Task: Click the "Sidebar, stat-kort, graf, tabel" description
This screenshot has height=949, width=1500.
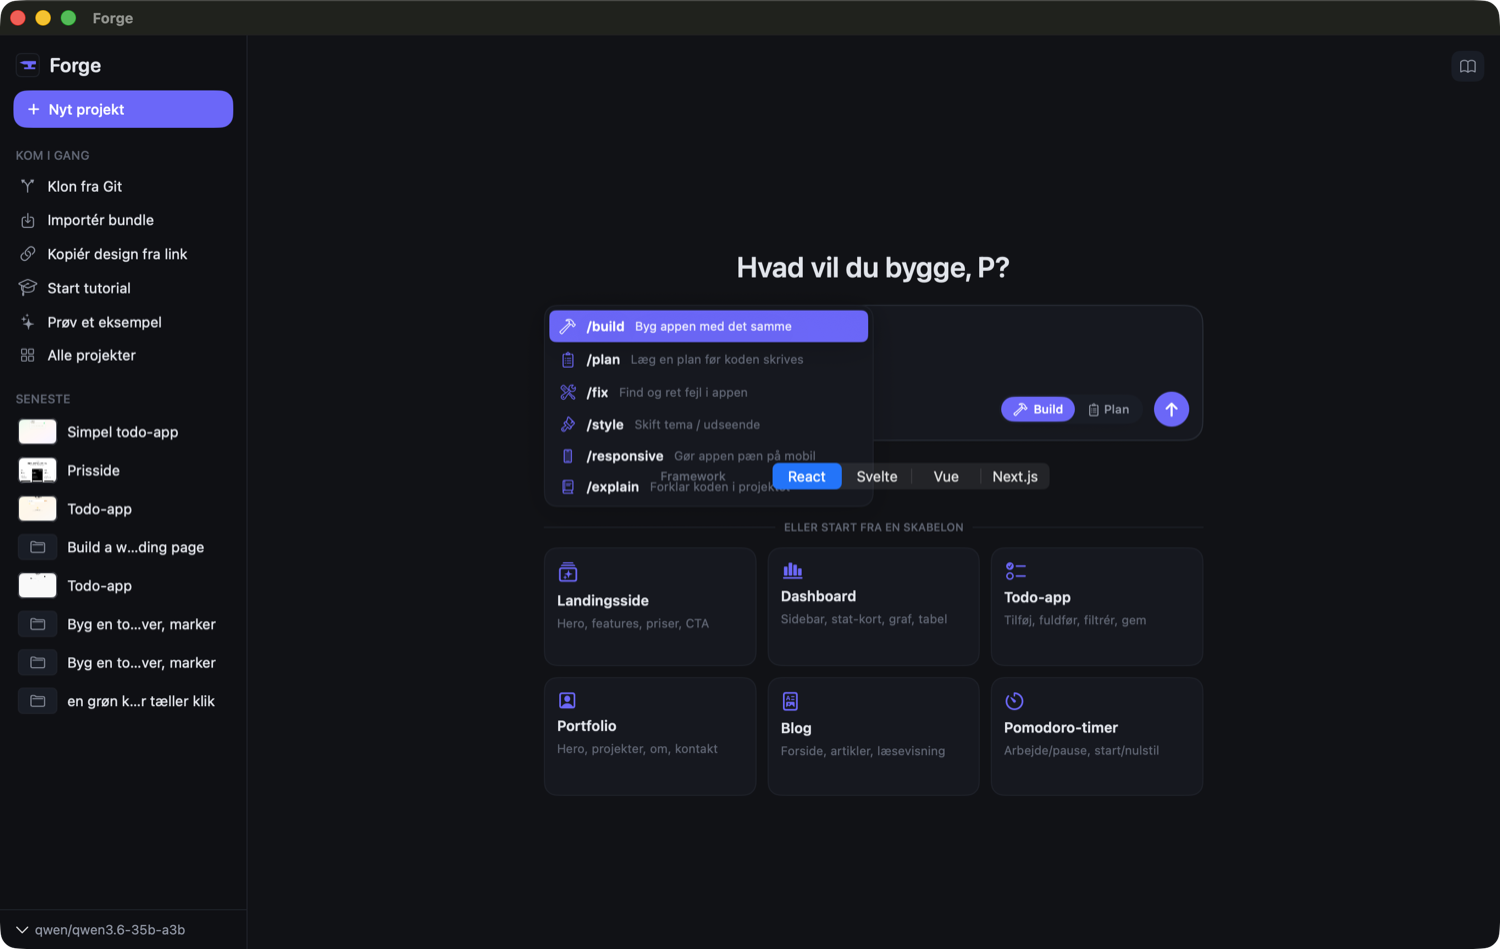Action: (x=864, y=619)
